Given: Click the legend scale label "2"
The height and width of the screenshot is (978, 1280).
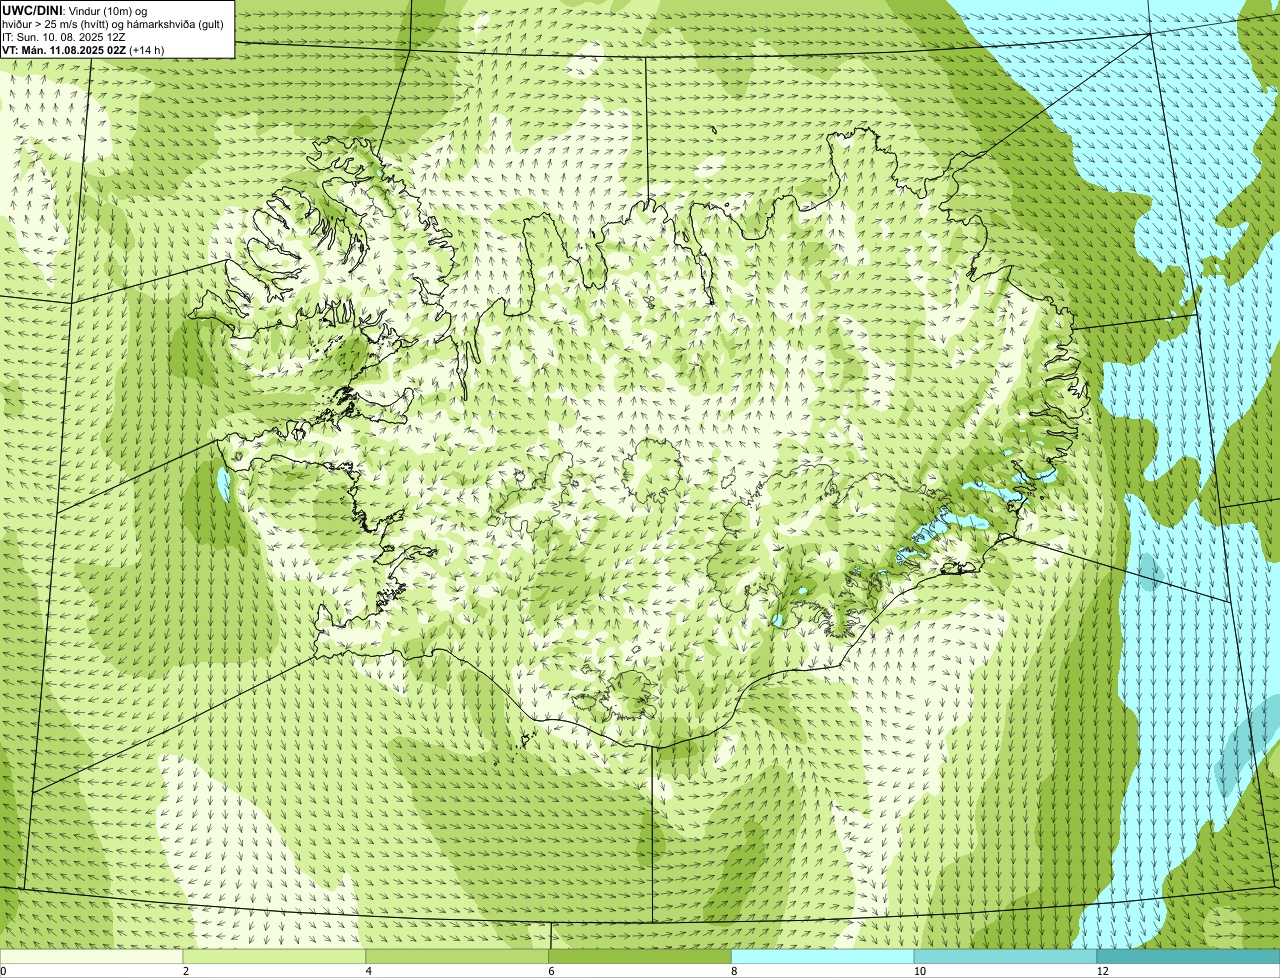Looking at the screenshot, I should click(185, 971).
